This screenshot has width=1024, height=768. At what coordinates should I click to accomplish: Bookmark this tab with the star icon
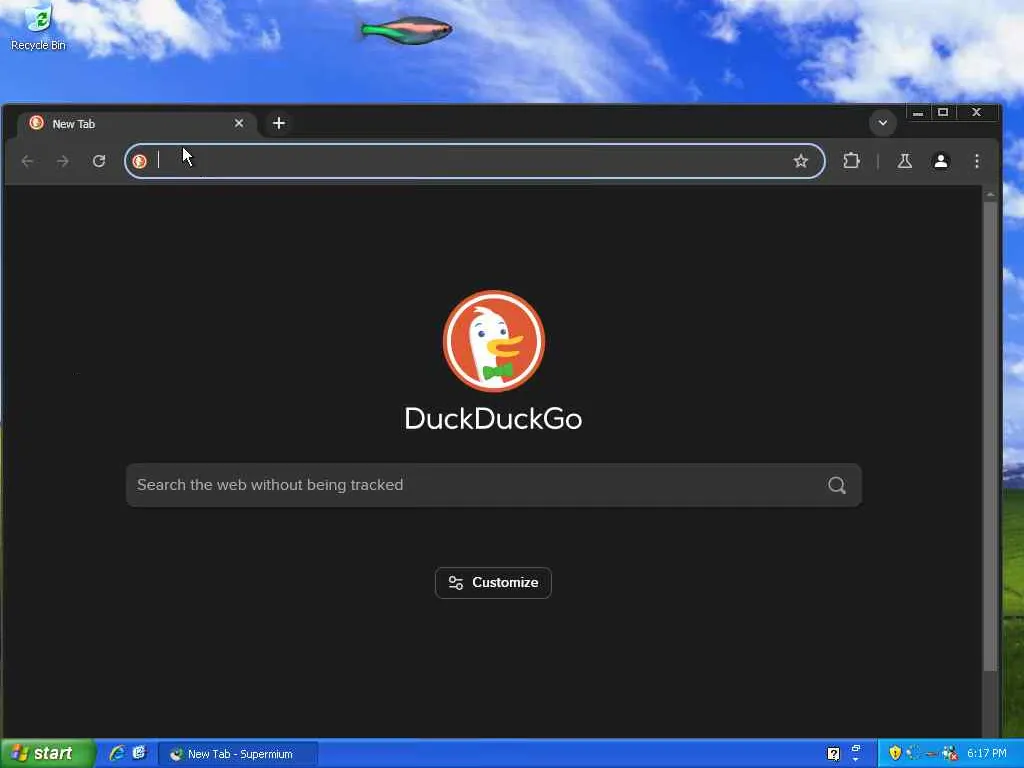(x=801, y=161)
